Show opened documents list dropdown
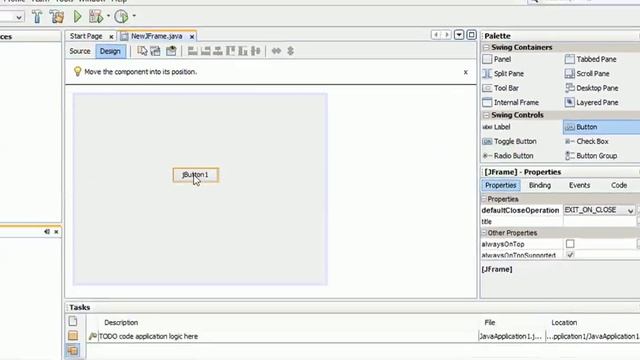The height and width of the screenshot is (360, 640). coord(459,35)
